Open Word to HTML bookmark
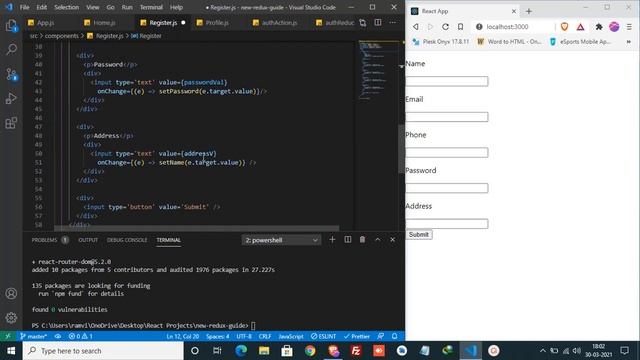640x360 pixels. (x=509, y=42)
